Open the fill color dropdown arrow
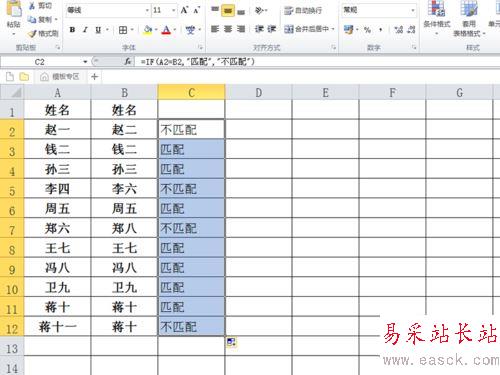This screenshot has height=375, width=500. pyautogui.click(x=156, y=30)
